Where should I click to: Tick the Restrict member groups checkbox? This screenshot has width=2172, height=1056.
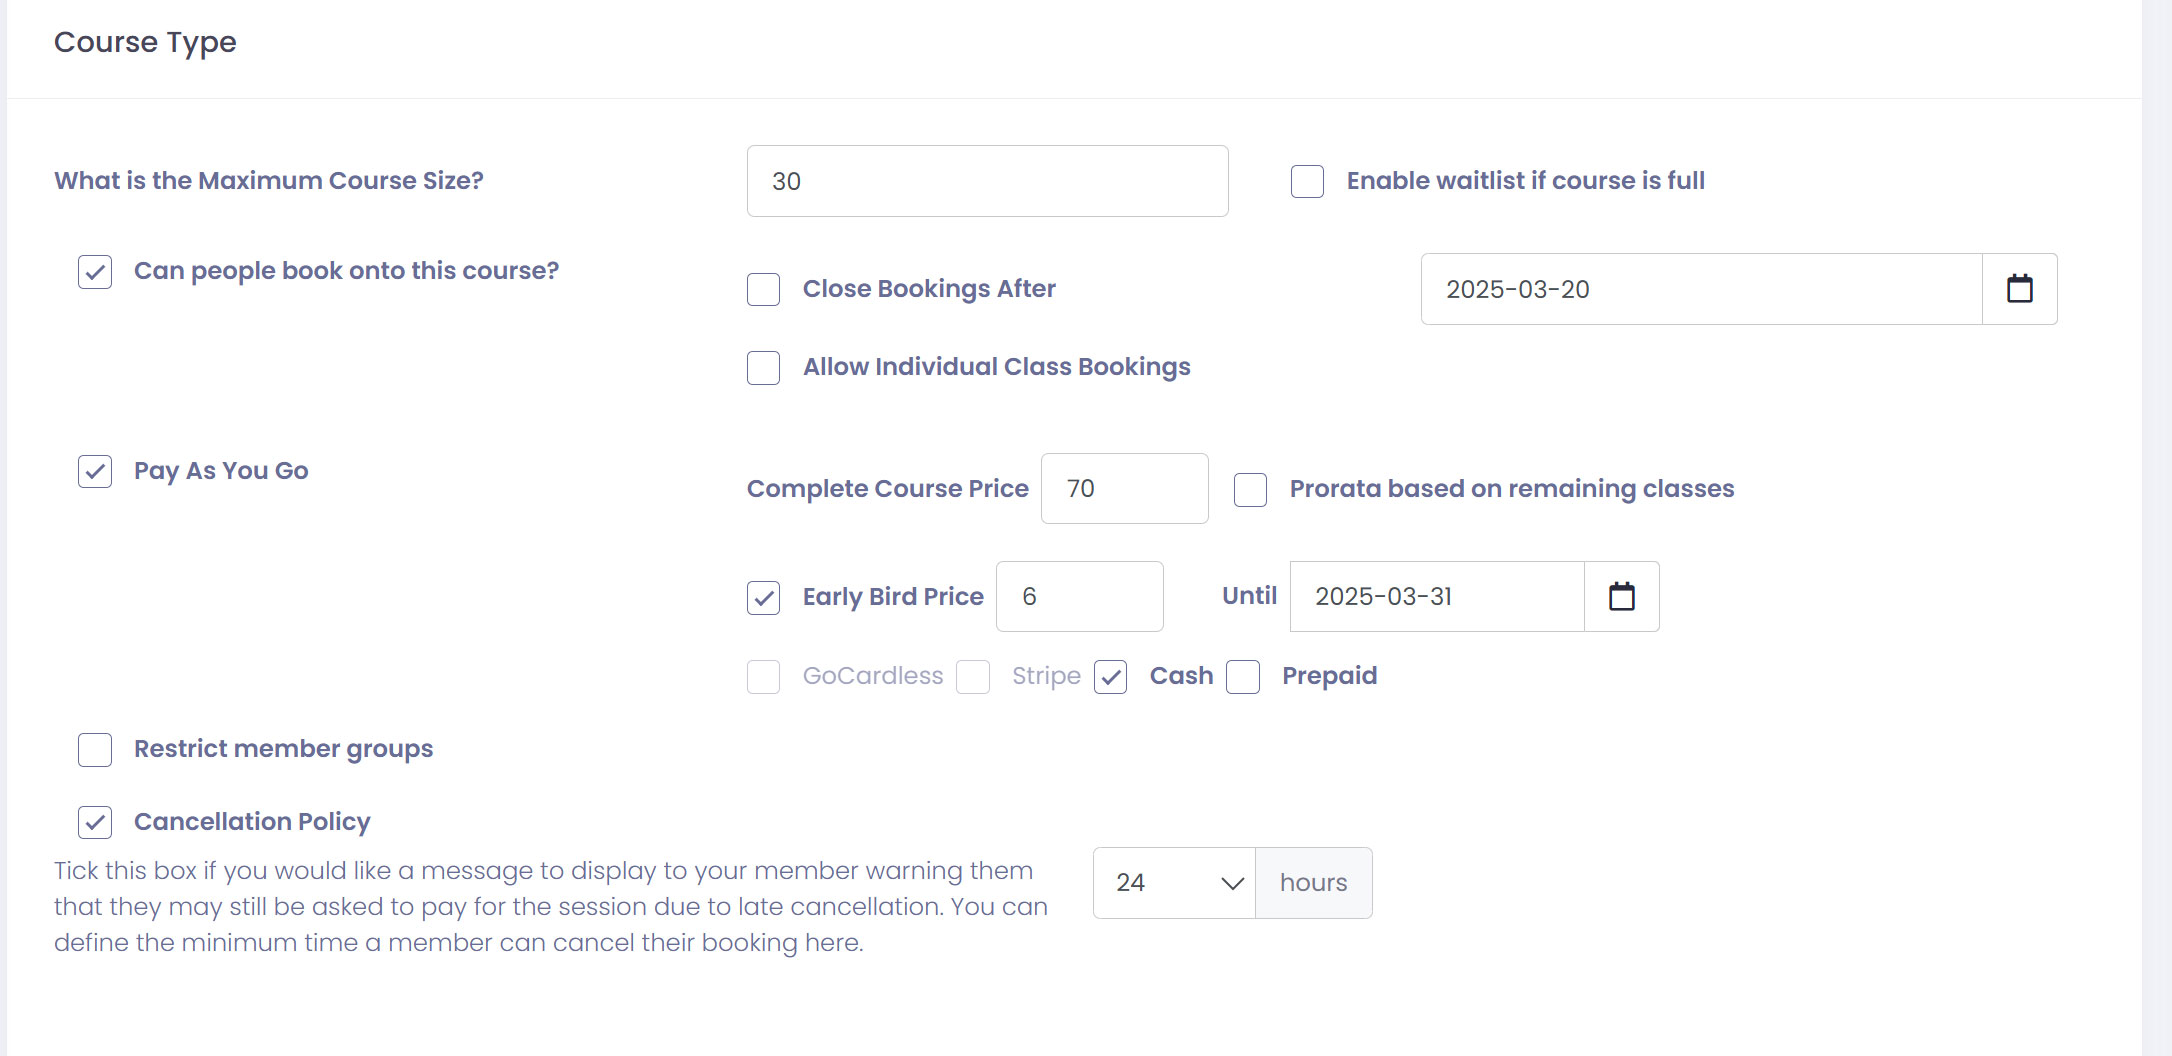95,750
